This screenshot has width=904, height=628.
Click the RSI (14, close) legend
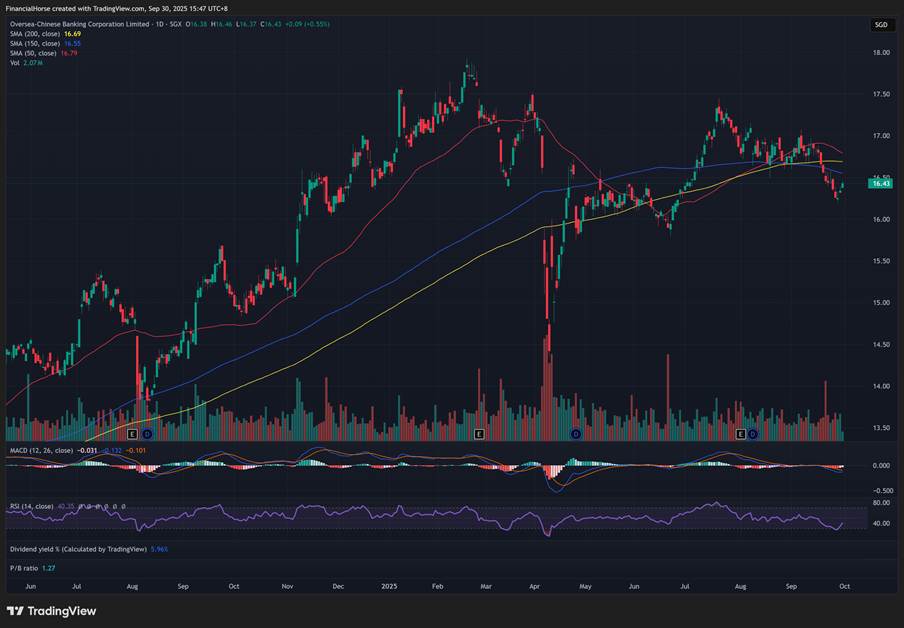(x=30, y=507)
